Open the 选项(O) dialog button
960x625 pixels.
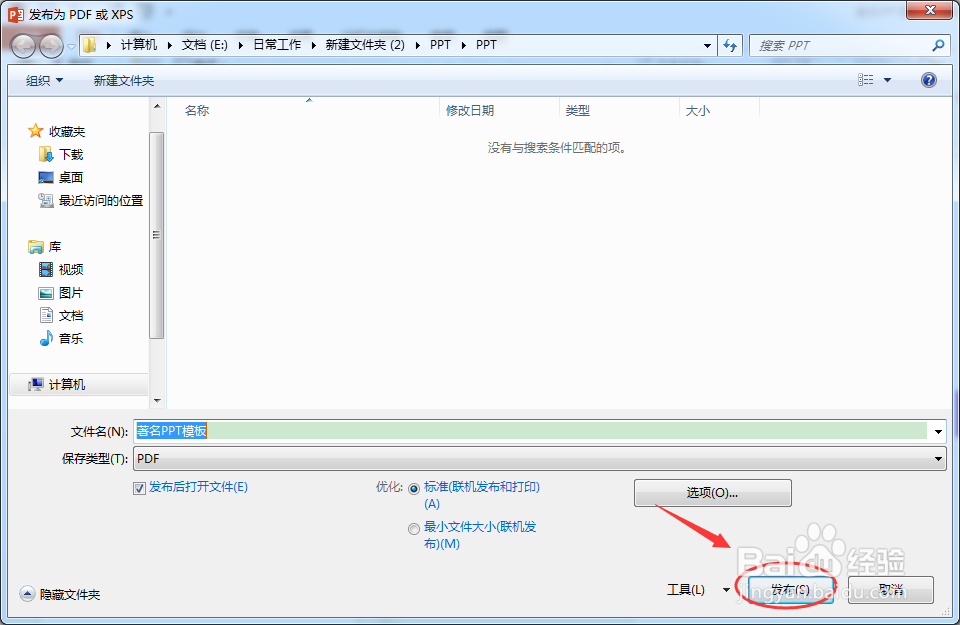click(712, 492)
